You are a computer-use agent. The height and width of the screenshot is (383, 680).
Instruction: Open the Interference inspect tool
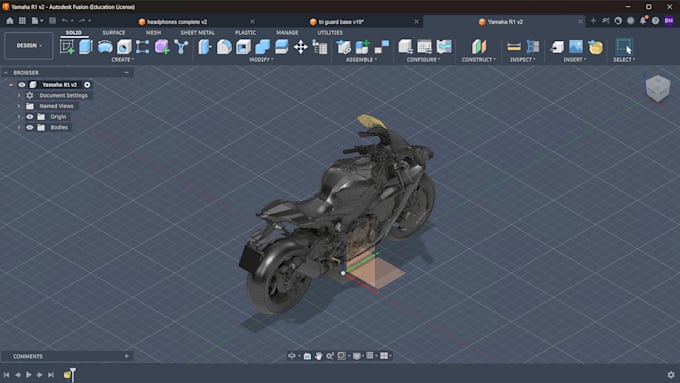tap(533, 47)
